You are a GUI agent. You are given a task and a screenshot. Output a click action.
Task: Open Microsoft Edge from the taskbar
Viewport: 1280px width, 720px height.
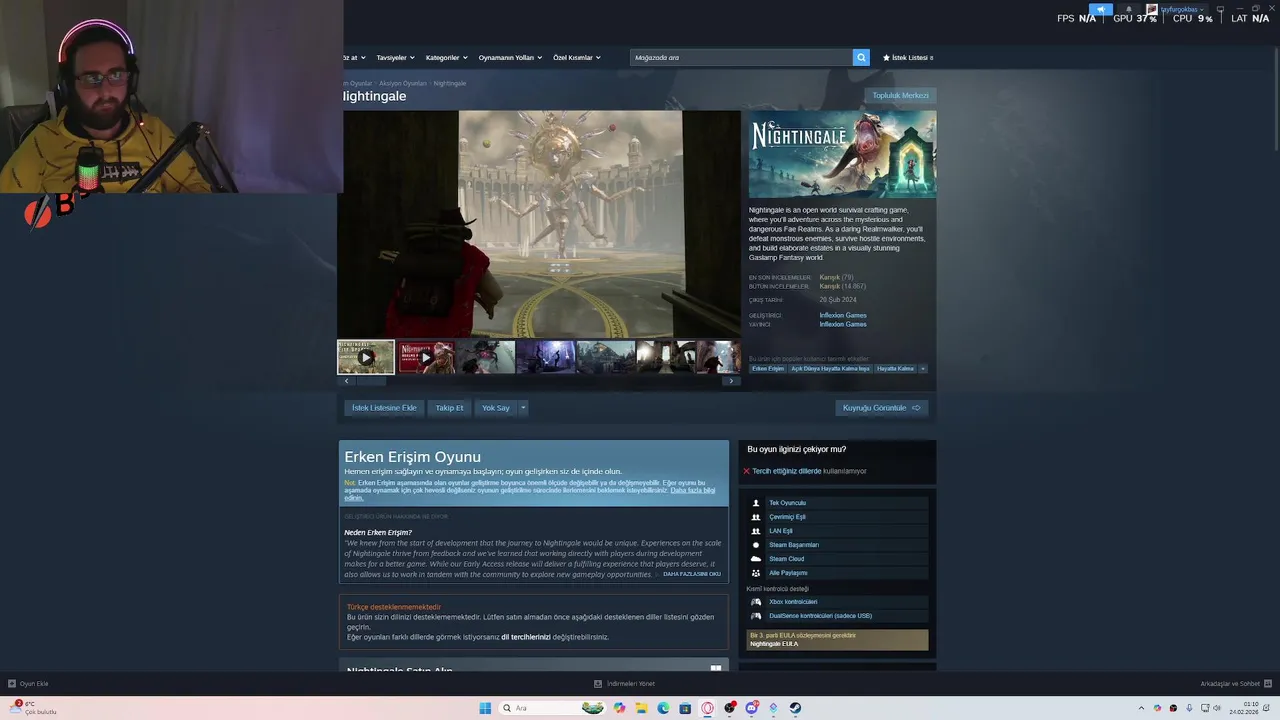663,708
